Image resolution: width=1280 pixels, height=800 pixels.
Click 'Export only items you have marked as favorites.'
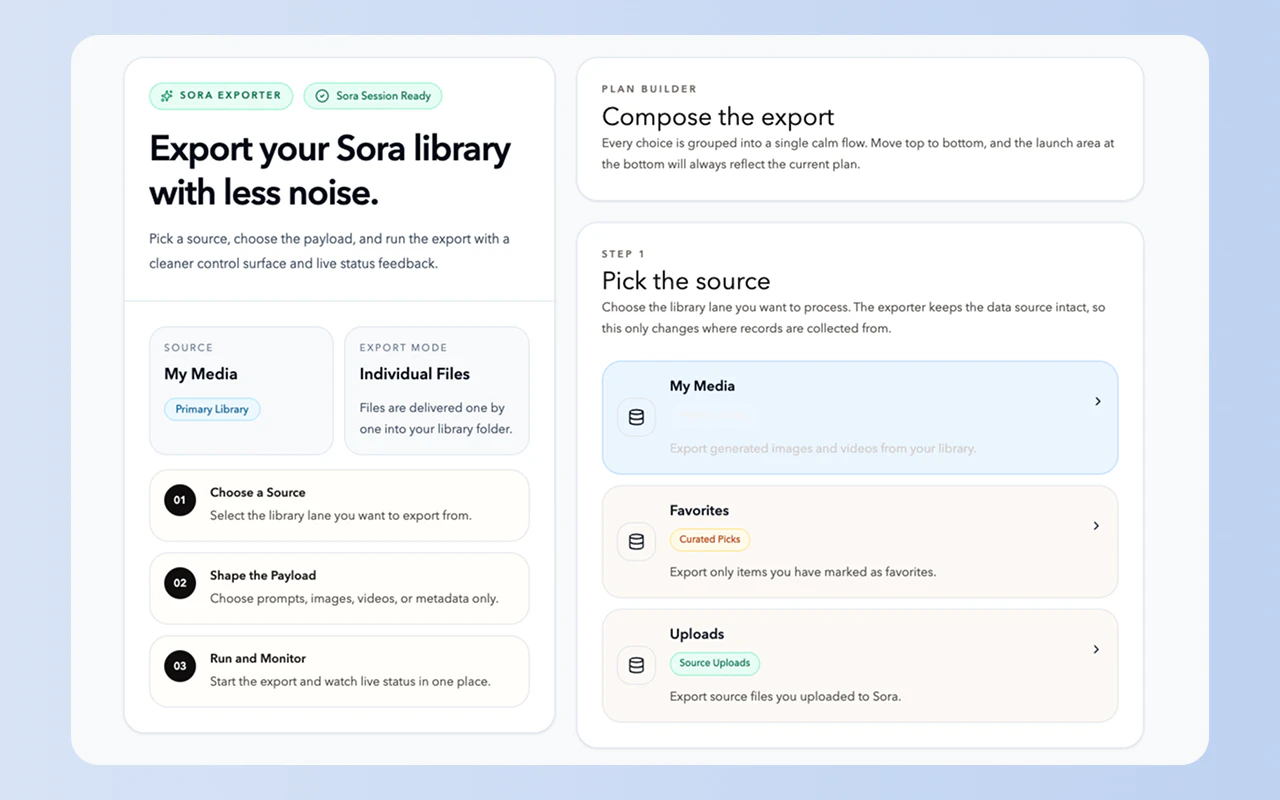coord(803,572)
